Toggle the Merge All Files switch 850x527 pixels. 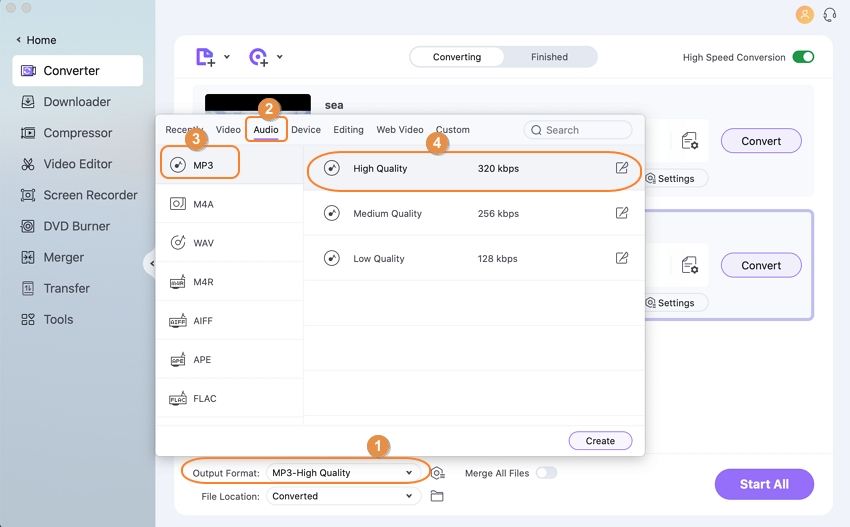[546, 473]
